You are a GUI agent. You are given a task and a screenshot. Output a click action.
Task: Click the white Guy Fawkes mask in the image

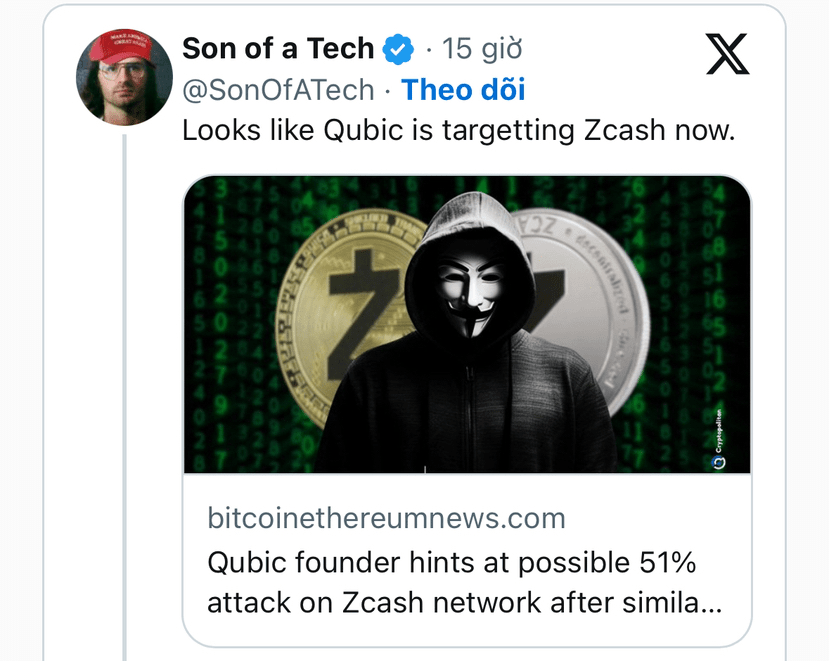pyautogui.click(x=471, y=294)
